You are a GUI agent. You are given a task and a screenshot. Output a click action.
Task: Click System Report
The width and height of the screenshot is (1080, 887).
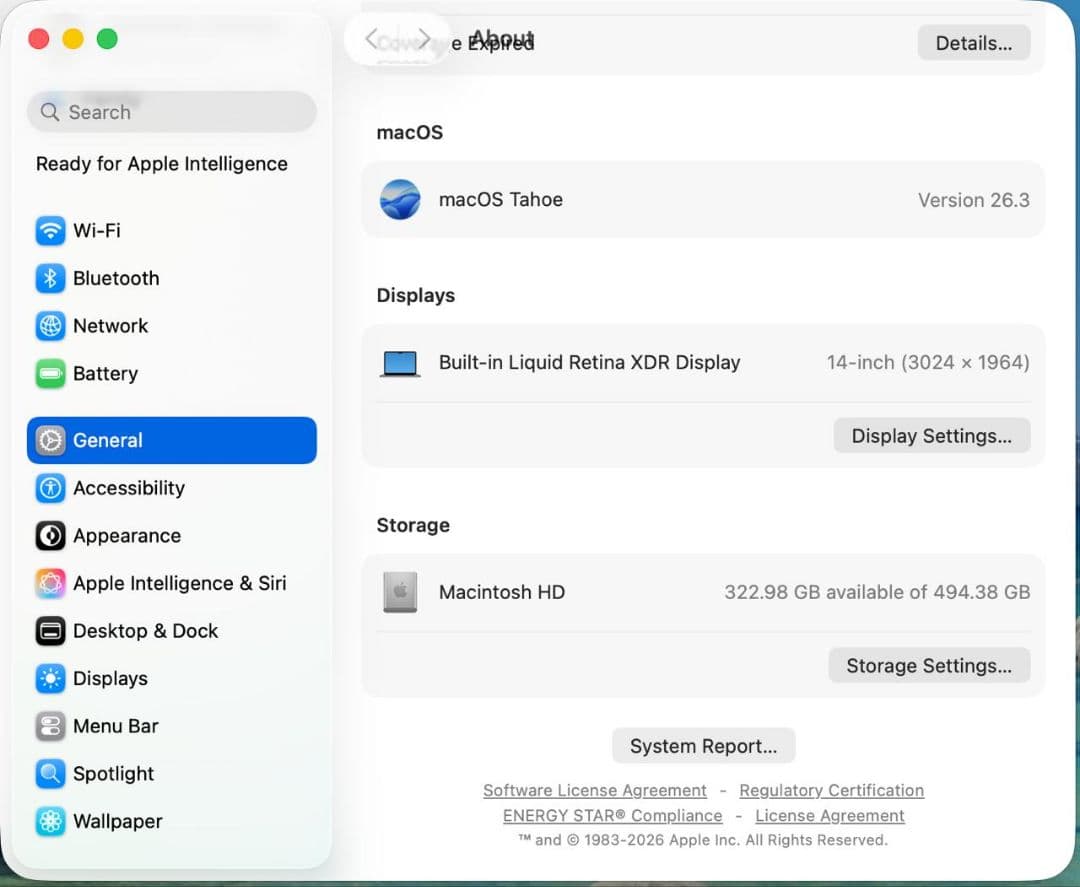[x=703, y=745]
